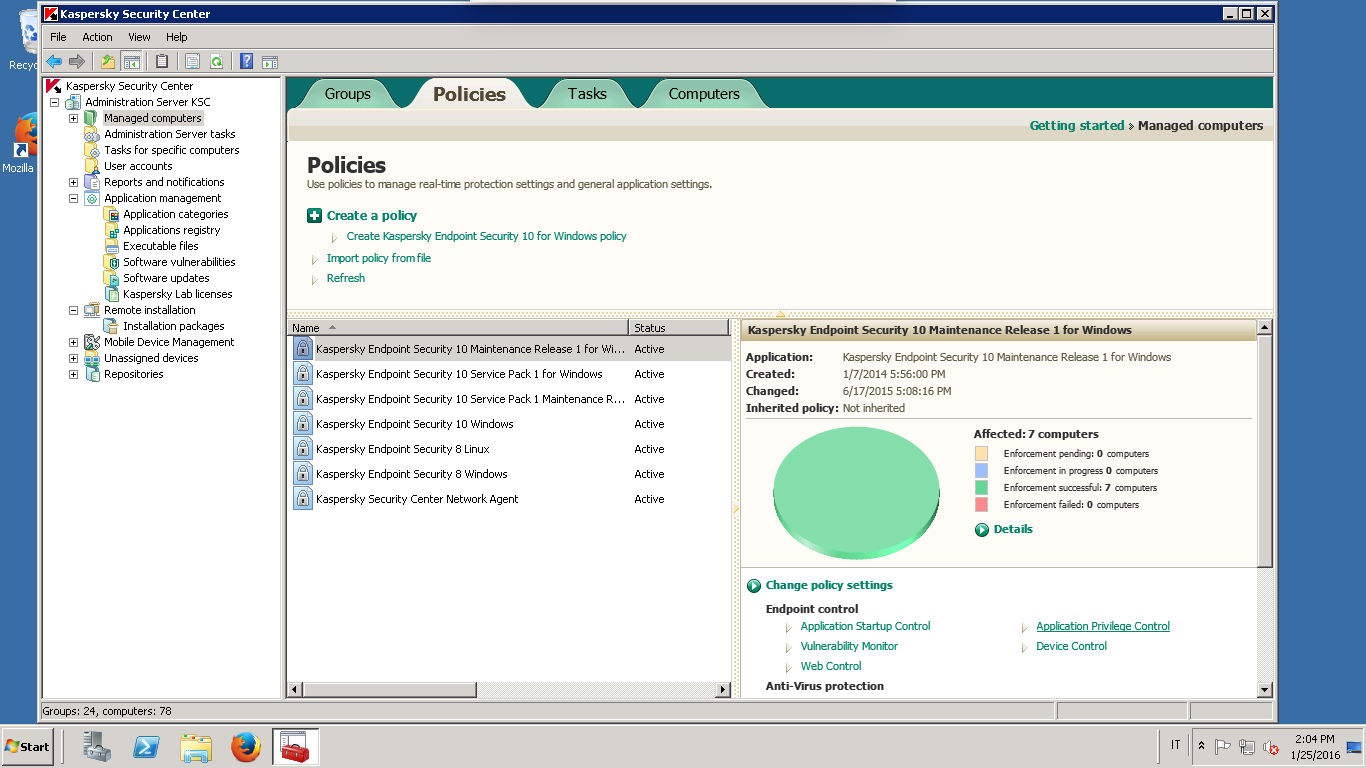
Task: Click Import policy from file link
Action: tap(379, 258)
